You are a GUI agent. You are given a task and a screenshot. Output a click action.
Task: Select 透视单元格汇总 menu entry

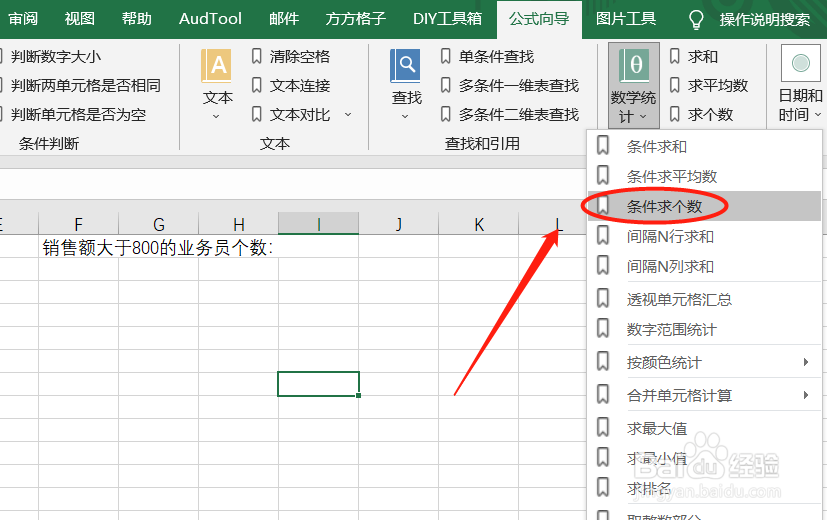point(705,300)
